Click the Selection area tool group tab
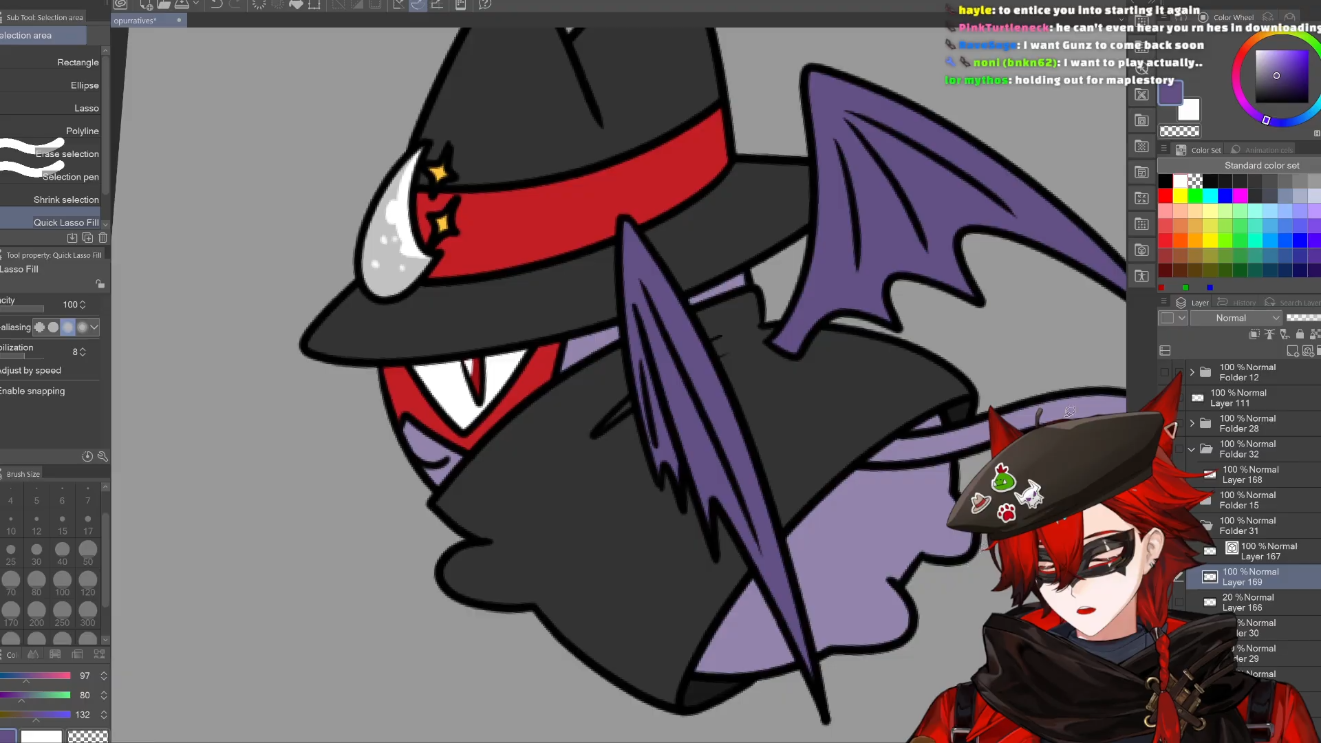 click(42, 36)
